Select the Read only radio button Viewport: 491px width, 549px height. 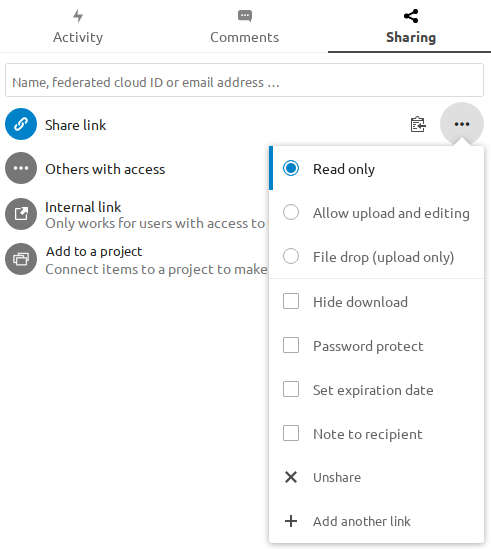tap(291, 168)
